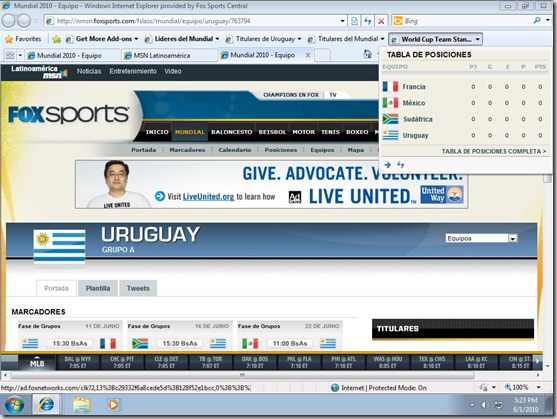
Task: Open the Favorites star button
Action: [x=23, y=39]
